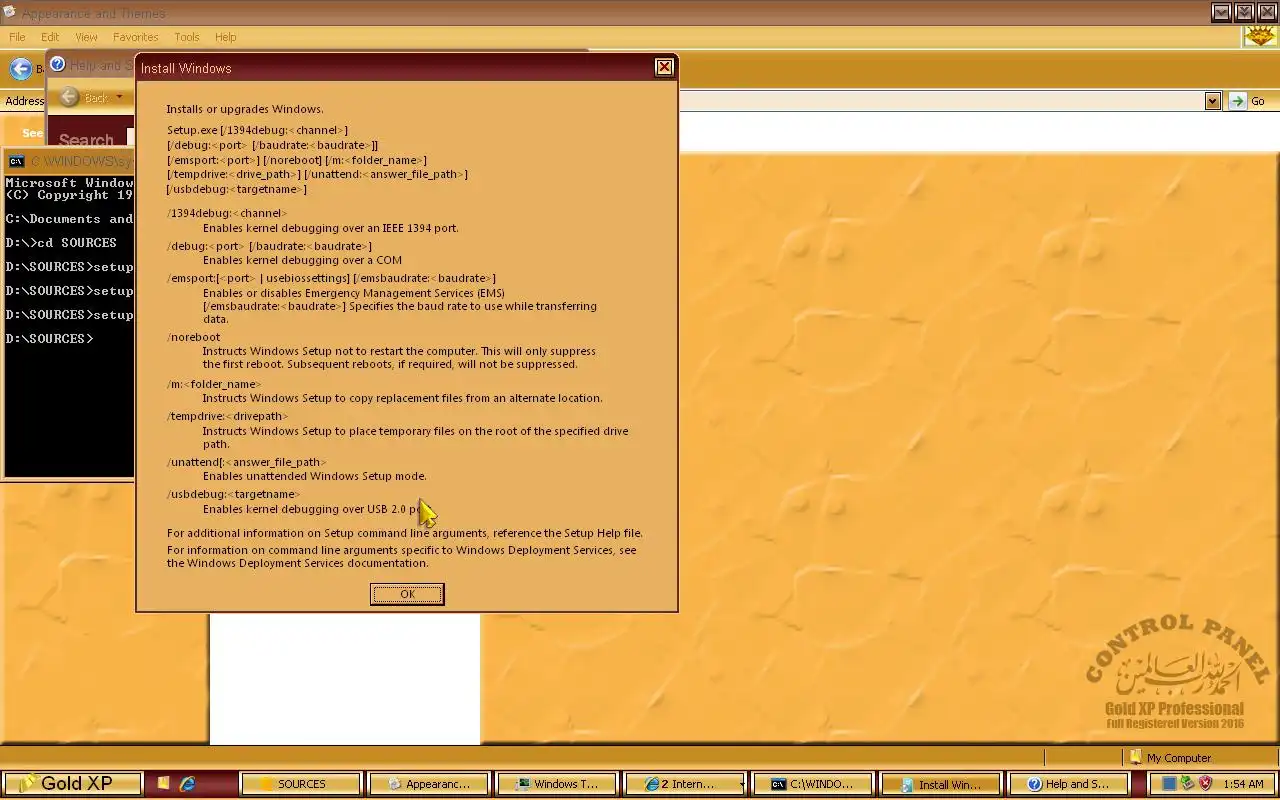Open the Edit menu
Viewport: 1280px width, 800px height.
[x=50, y=37]
